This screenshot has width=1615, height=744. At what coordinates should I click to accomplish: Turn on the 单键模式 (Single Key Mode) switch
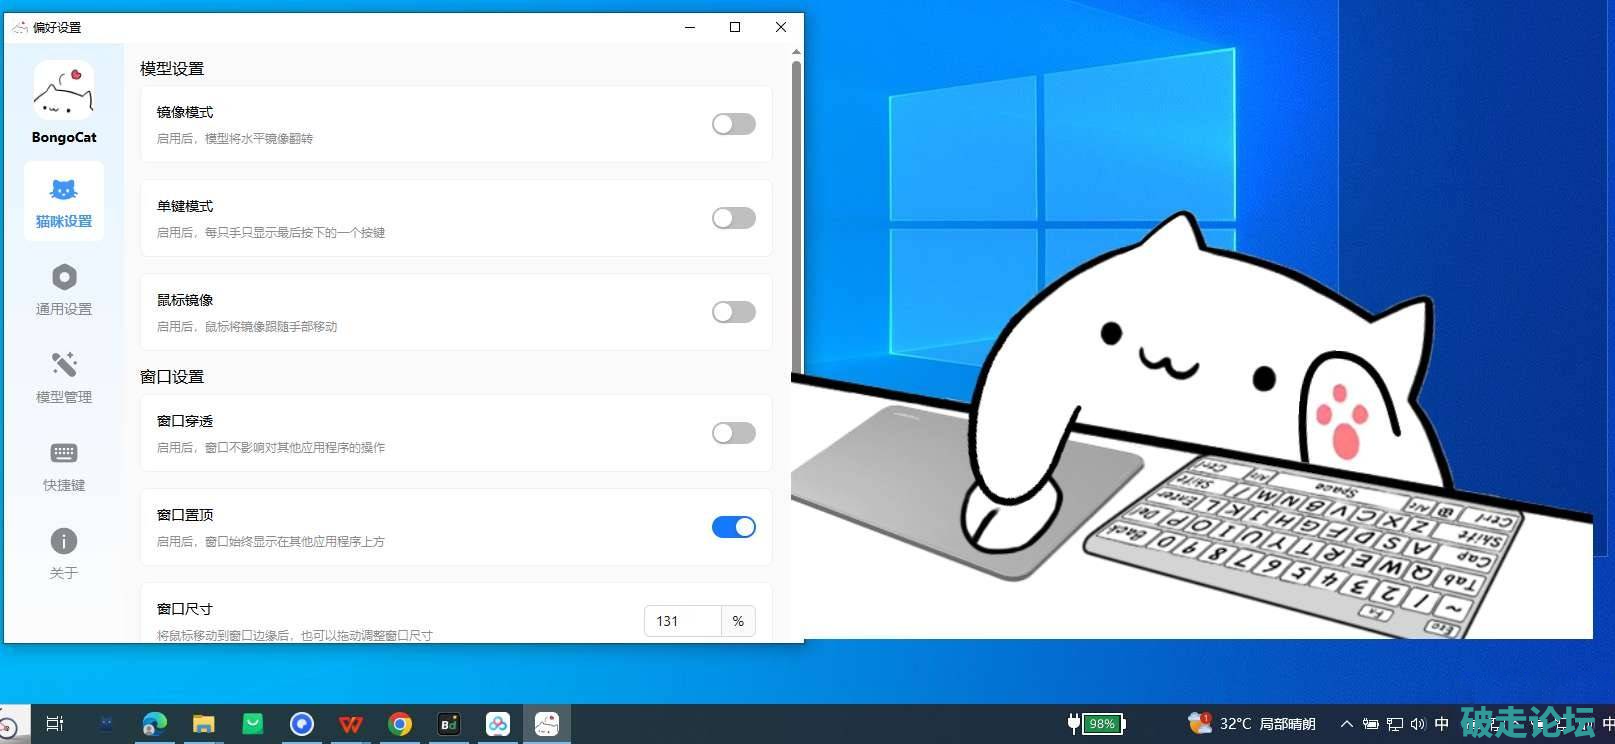pos(733,218)
